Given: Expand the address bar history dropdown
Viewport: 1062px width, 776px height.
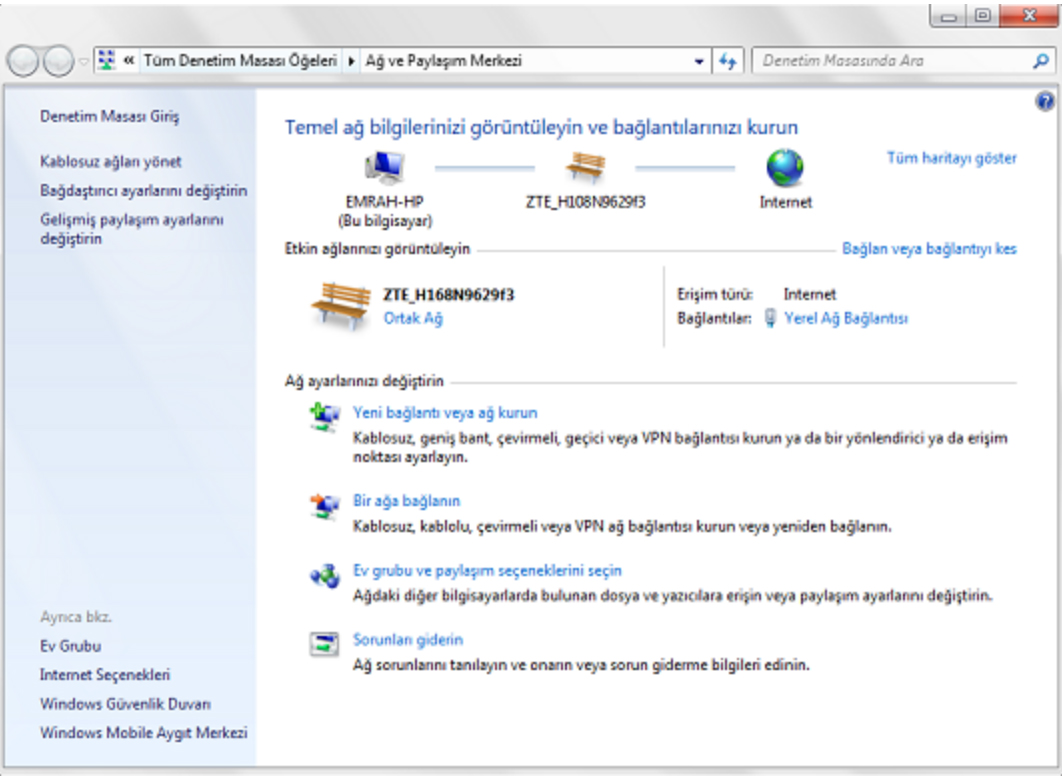Looking at the screenshot, I should click(x=699, y=61).
